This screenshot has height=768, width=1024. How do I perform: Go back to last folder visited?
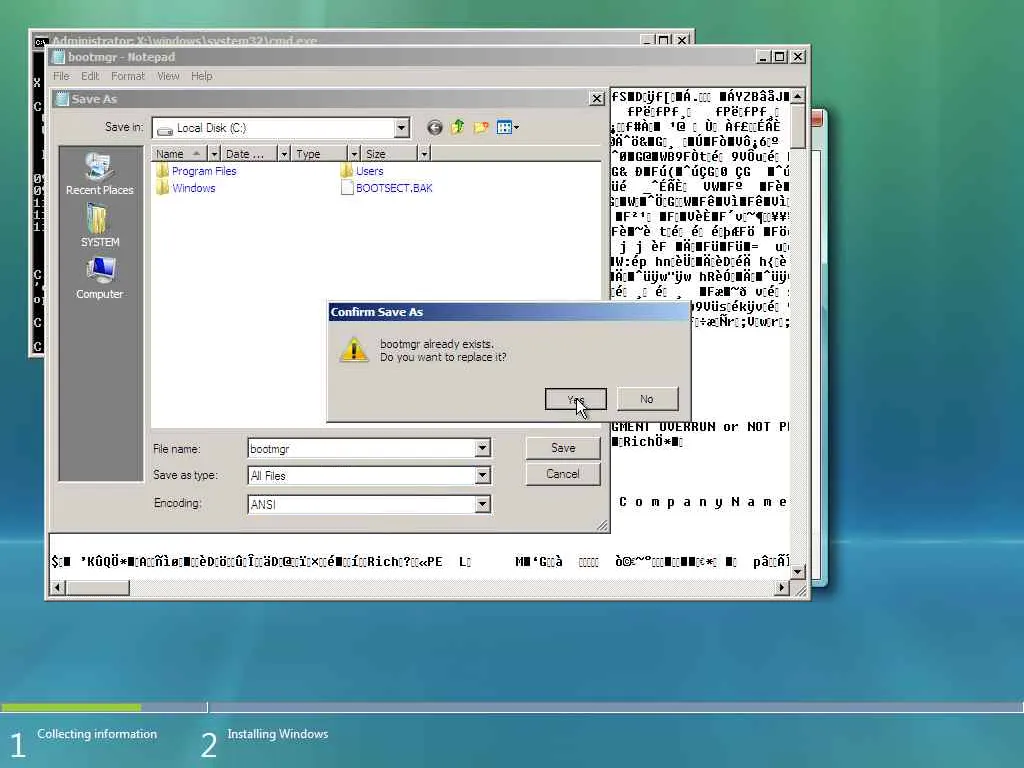click(x=434, y=128)
